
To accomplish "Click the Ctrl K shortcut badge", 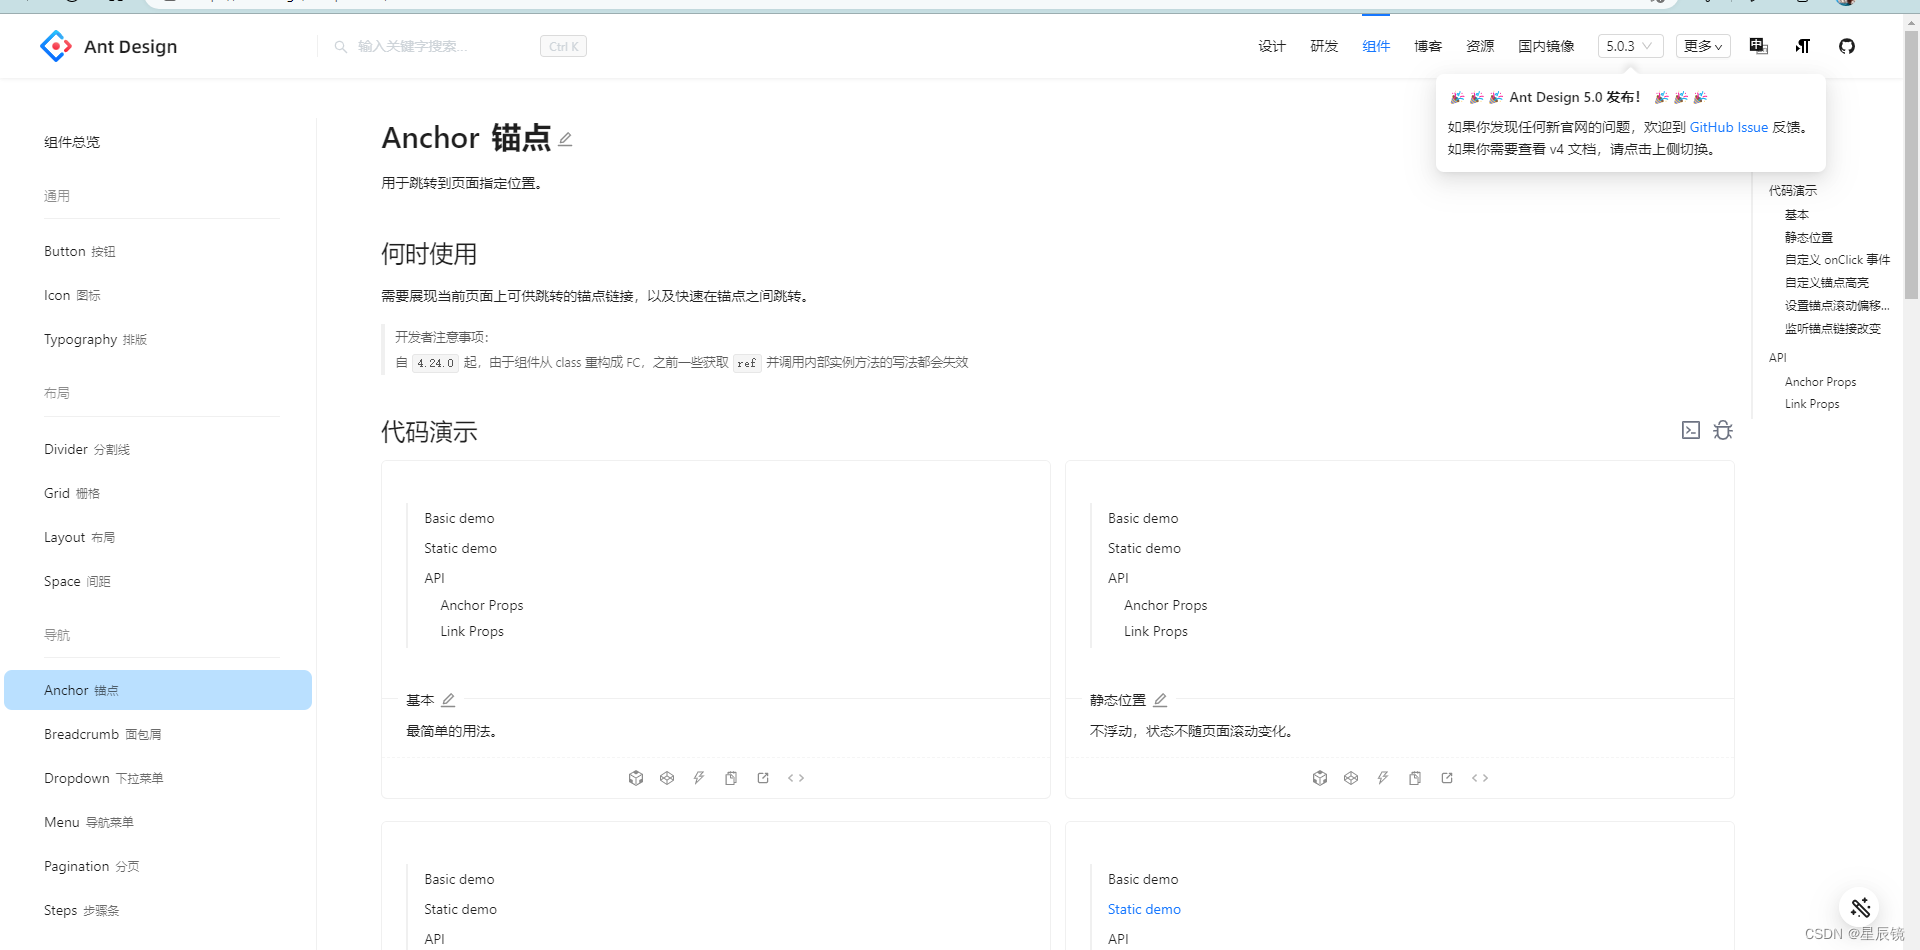I will click(563, 46).
